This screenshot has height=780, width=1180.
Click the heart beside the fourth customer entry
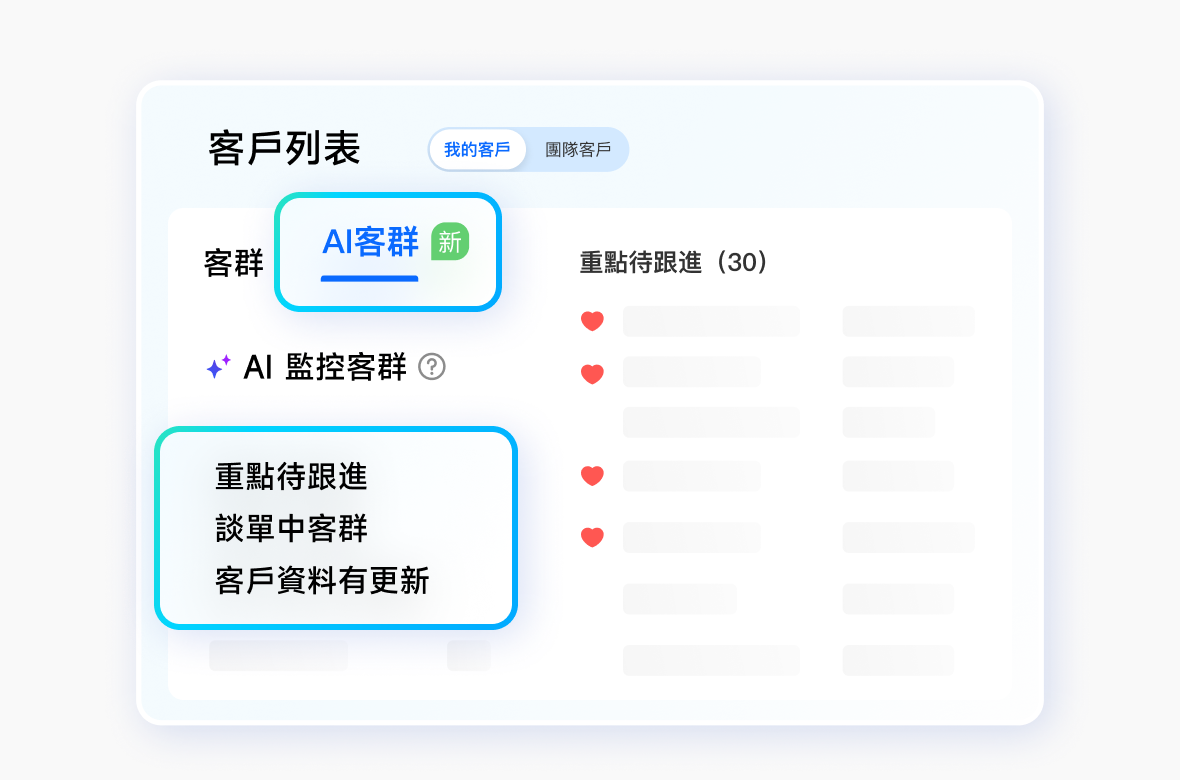592,476
